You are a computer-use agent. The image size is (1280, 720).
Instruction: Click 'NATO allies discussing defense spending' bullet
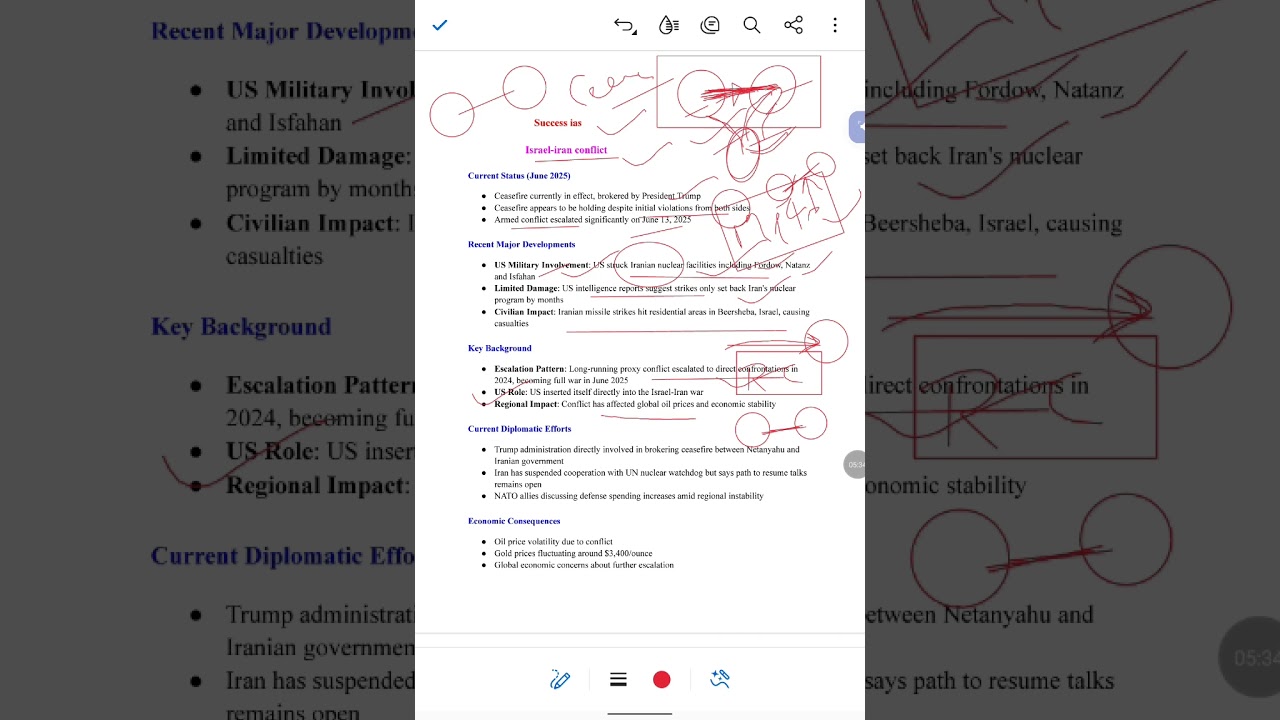pos(629,496)
